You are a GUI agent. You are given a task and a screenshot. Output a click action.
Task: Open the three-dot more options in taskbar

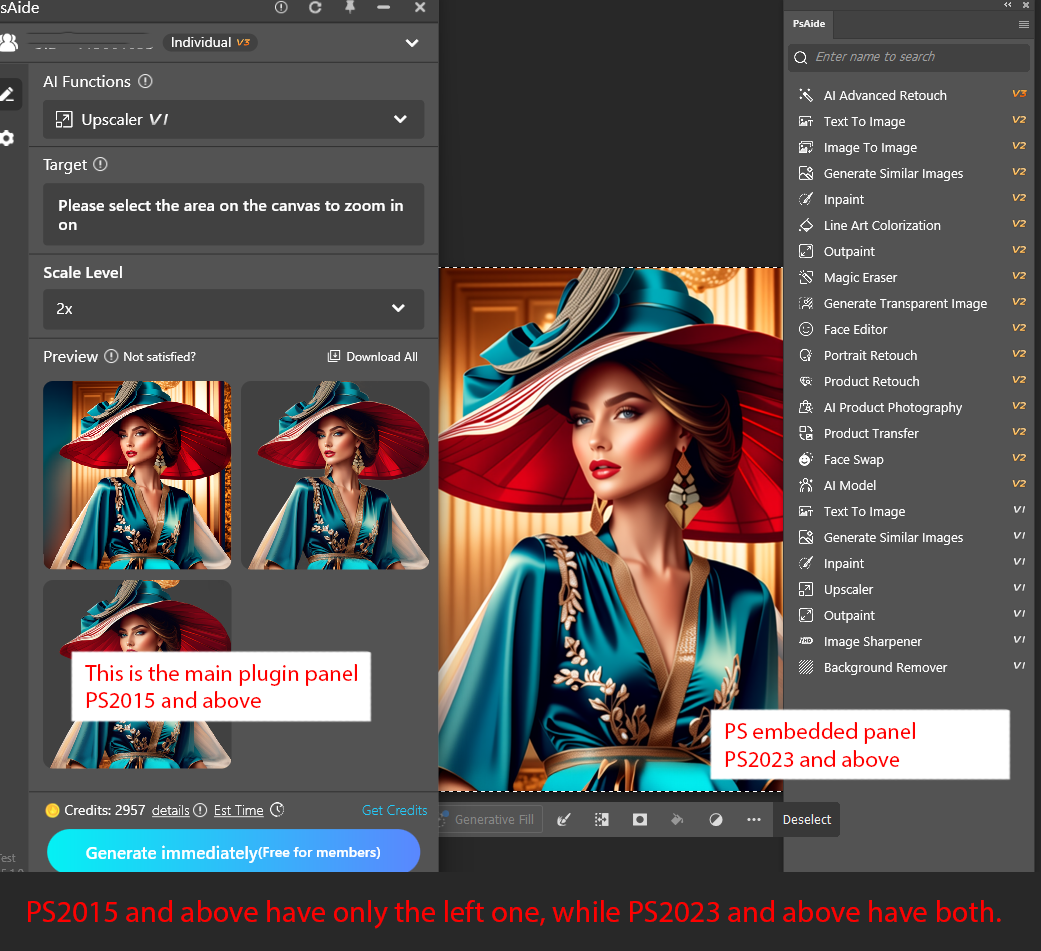[753, 819]
